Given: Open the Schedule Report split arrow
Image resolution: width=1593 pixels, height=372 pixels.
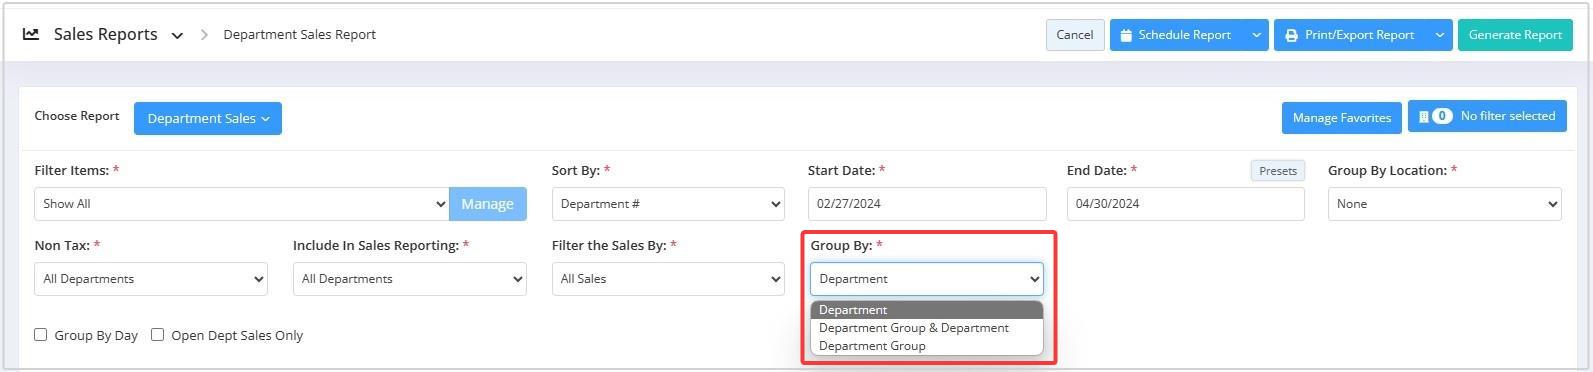Looking at the screenshot, I should pos(1256,35).
